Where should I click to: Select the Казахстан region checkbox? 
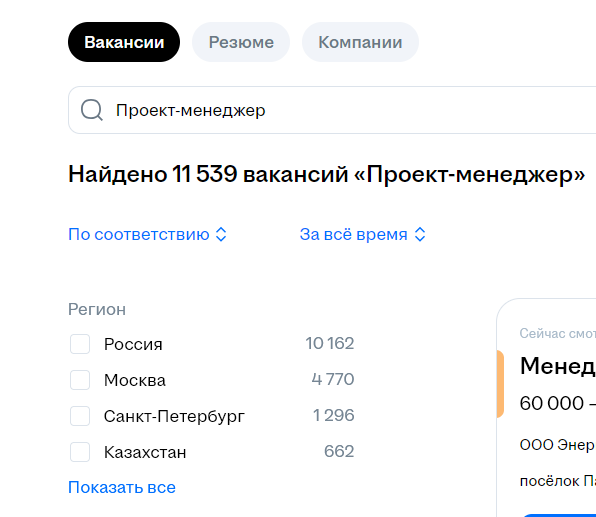click(x=80, y=452)
